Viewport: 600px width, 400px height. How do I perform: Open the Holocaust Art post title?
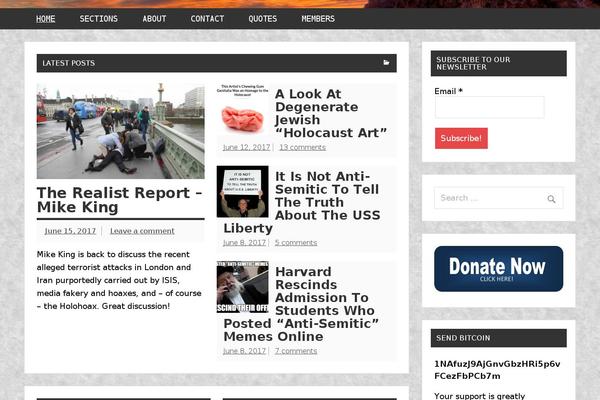pos(331,113)
